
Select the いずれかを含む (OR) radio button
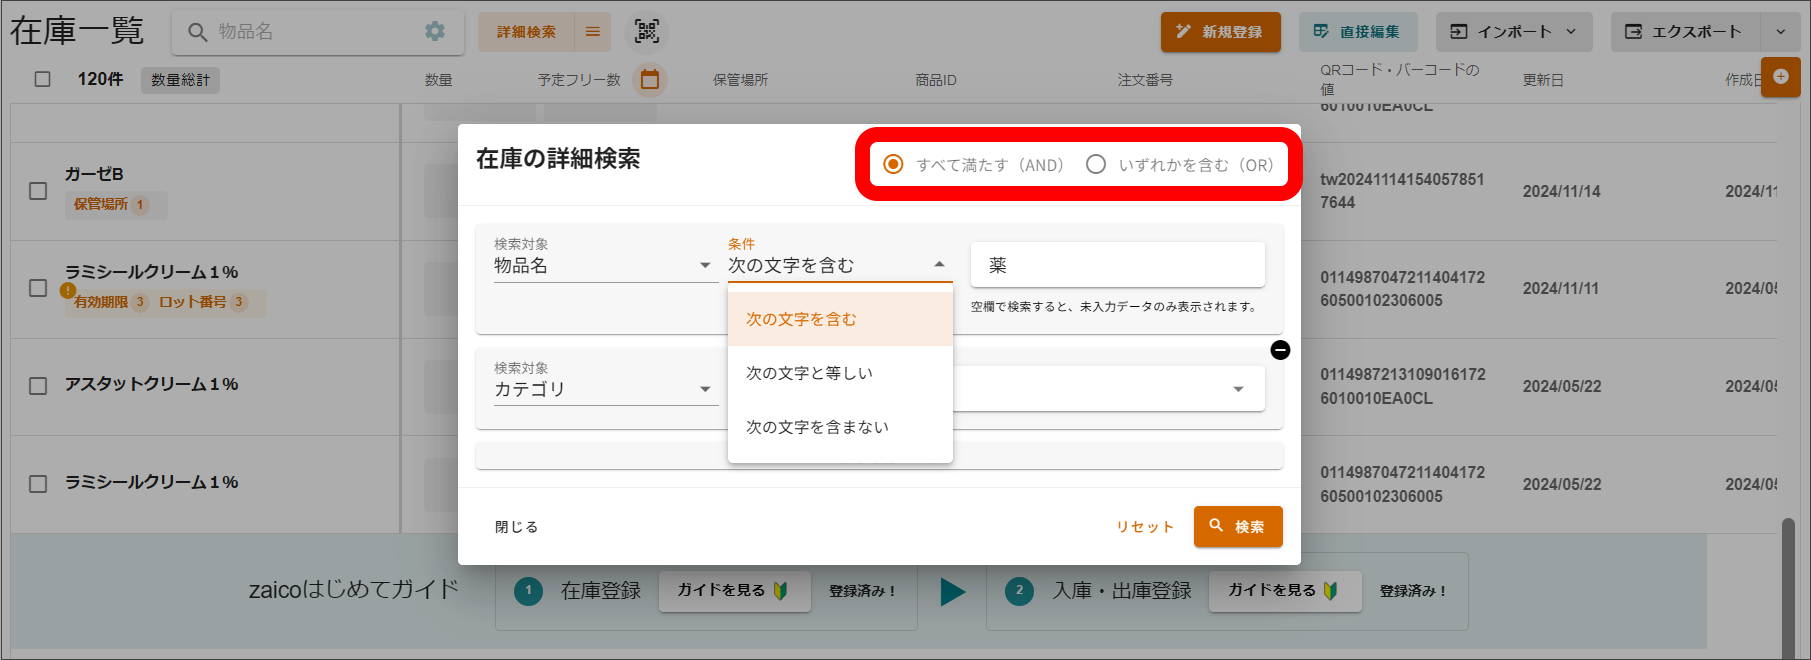point(1096,164)
